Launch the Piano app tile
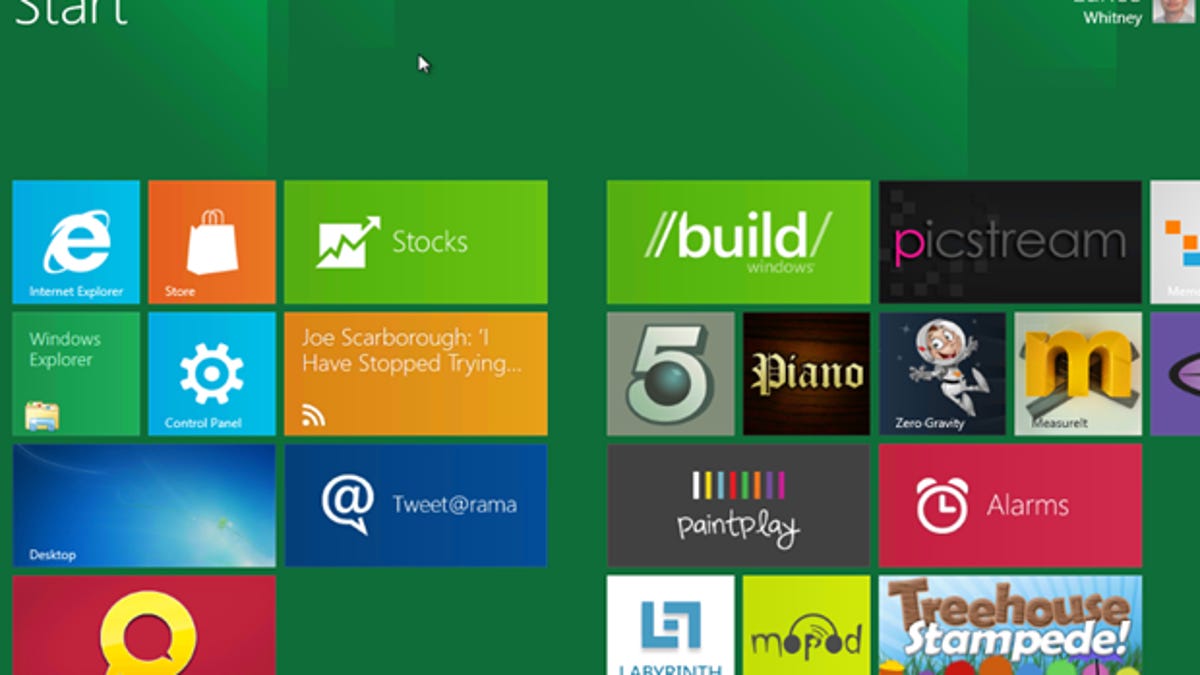Viewport: 1200px width, 675px height. point(806,373)
